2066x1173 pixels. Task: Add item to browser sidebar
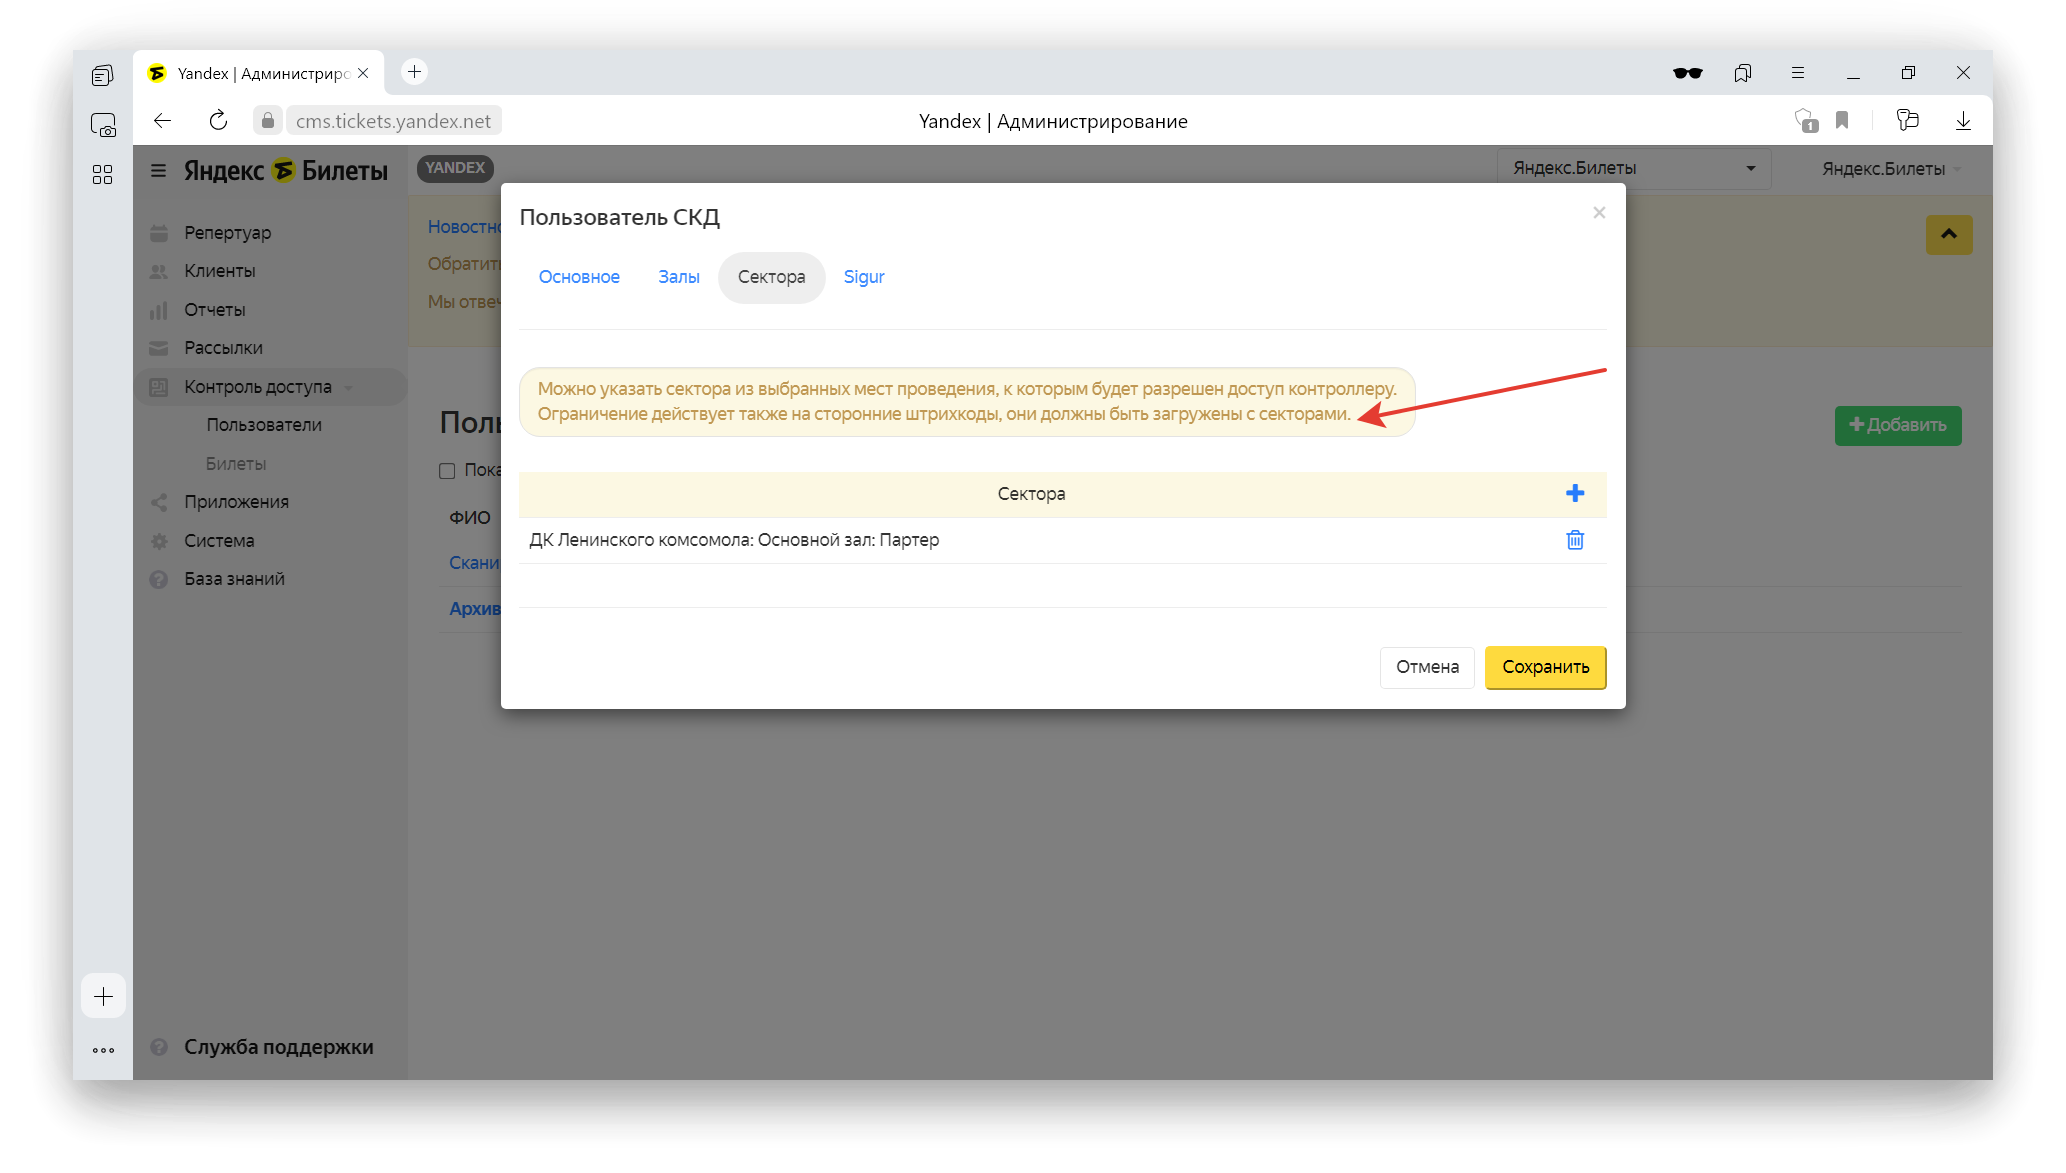(103, 996)
